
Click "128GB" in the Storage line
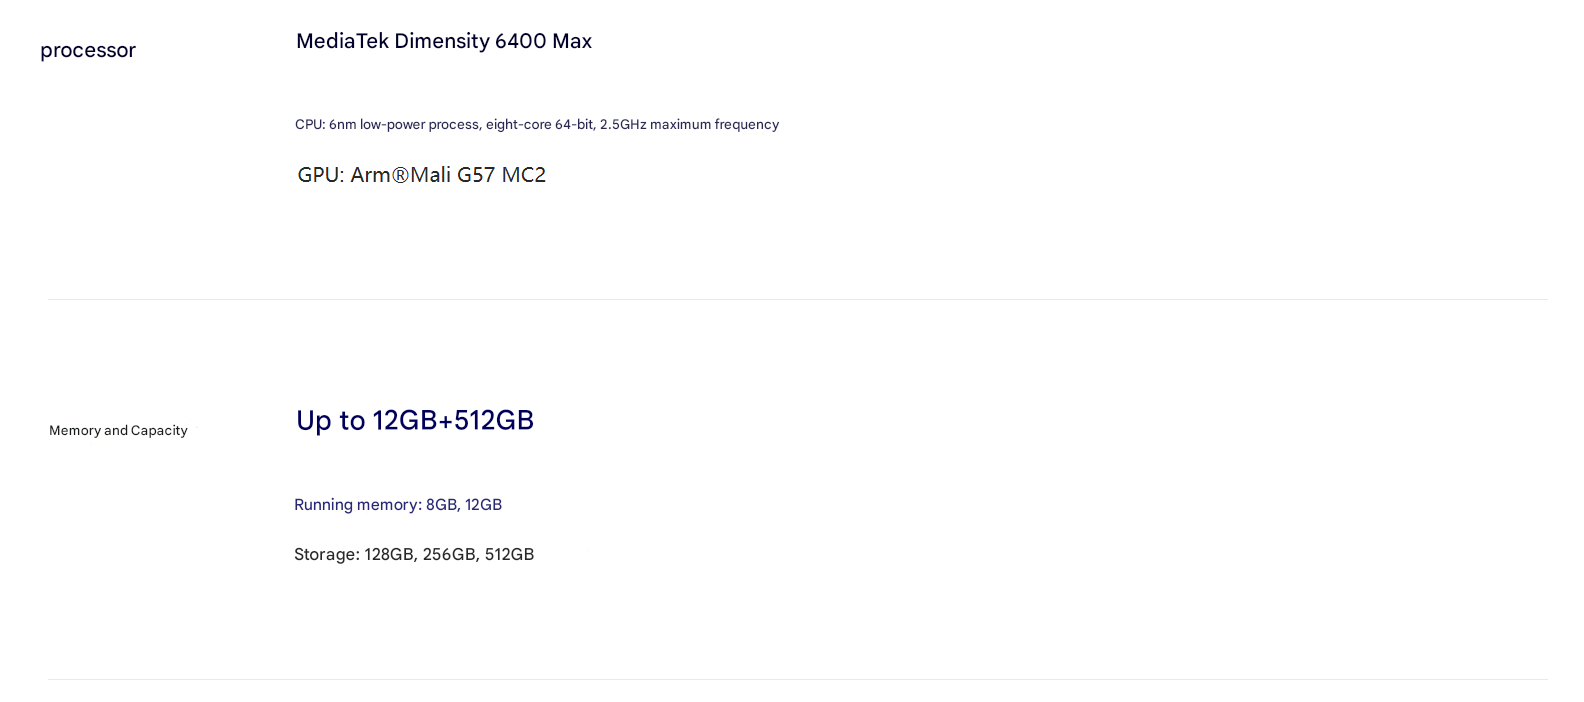click(388, 555)
